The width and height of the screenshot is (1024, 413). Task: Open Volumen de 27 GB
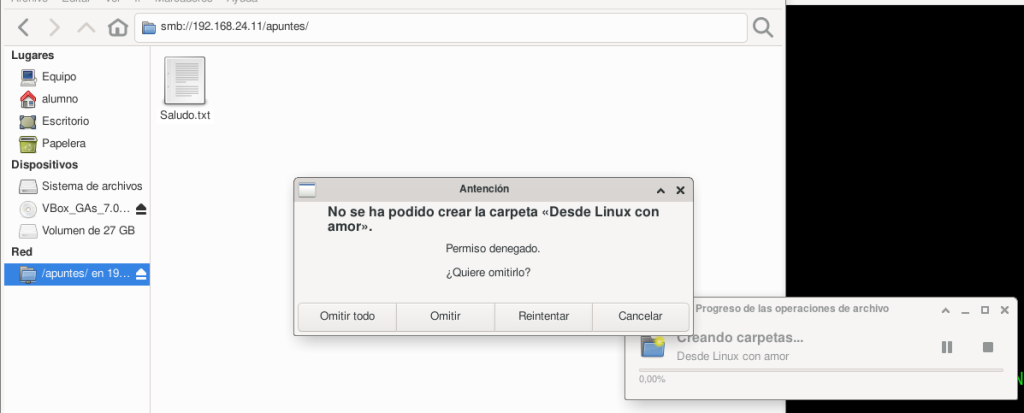88,230
